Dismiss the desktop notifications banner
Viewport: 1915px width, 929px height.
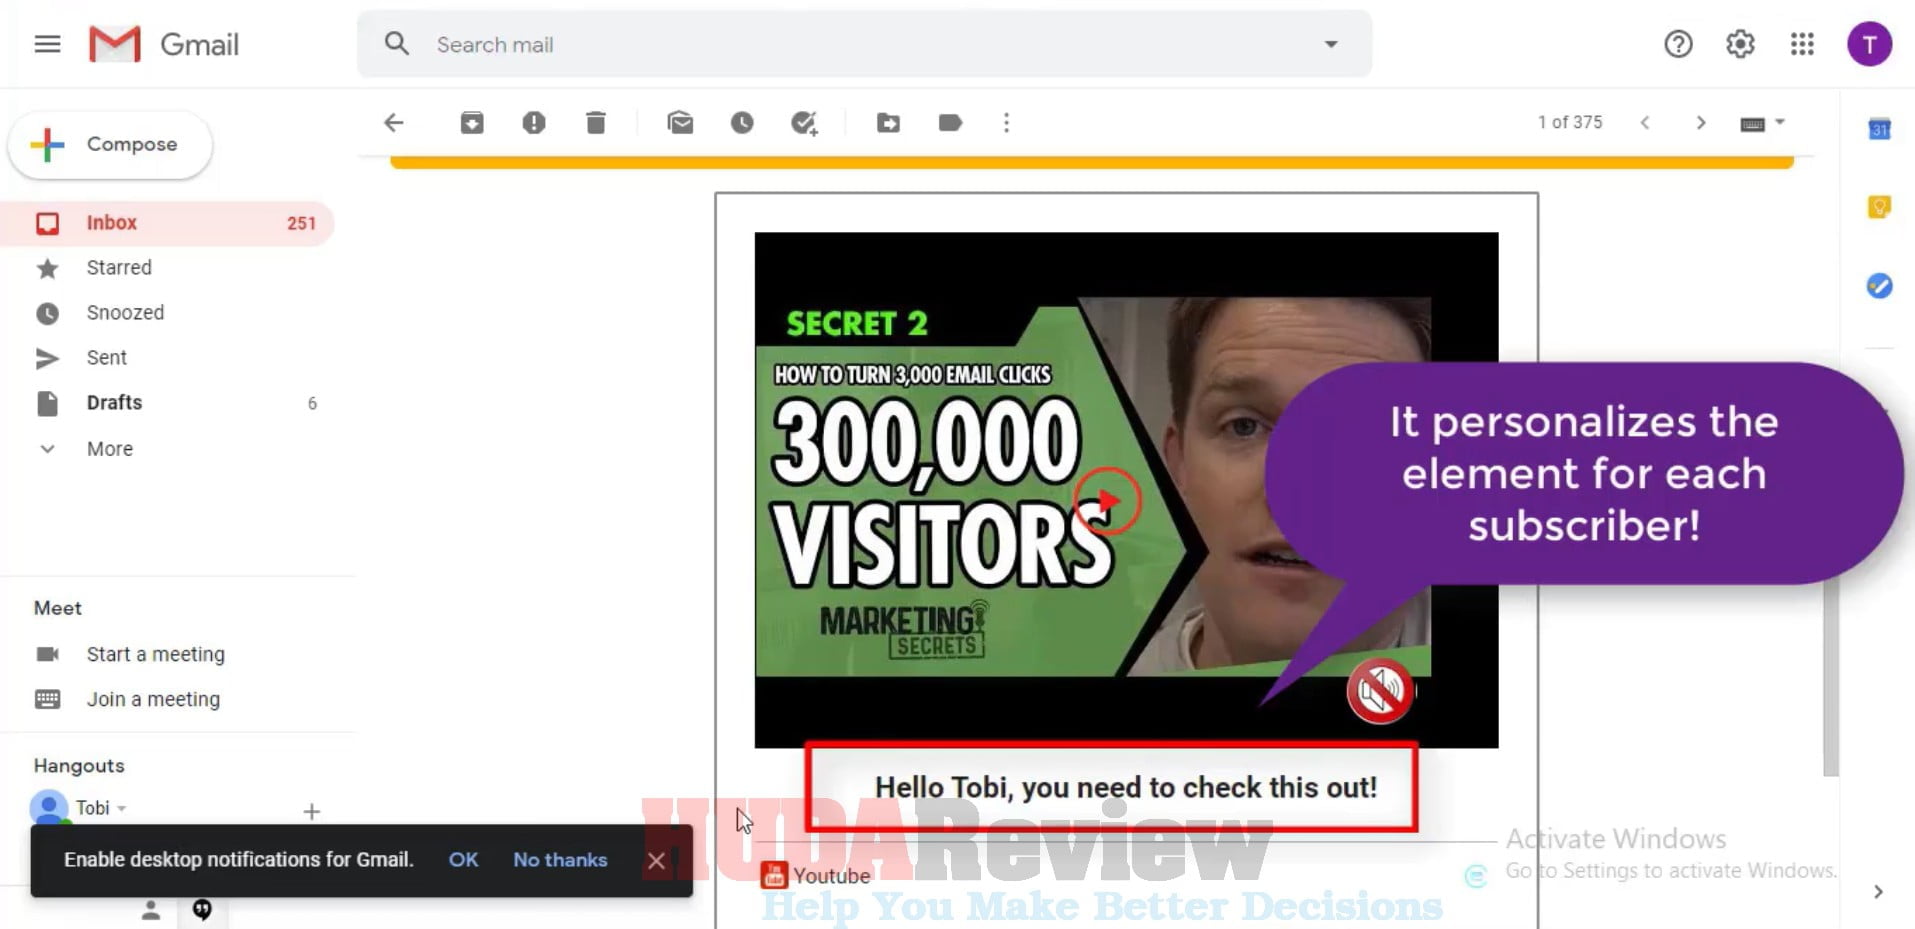tap(656, 861)
